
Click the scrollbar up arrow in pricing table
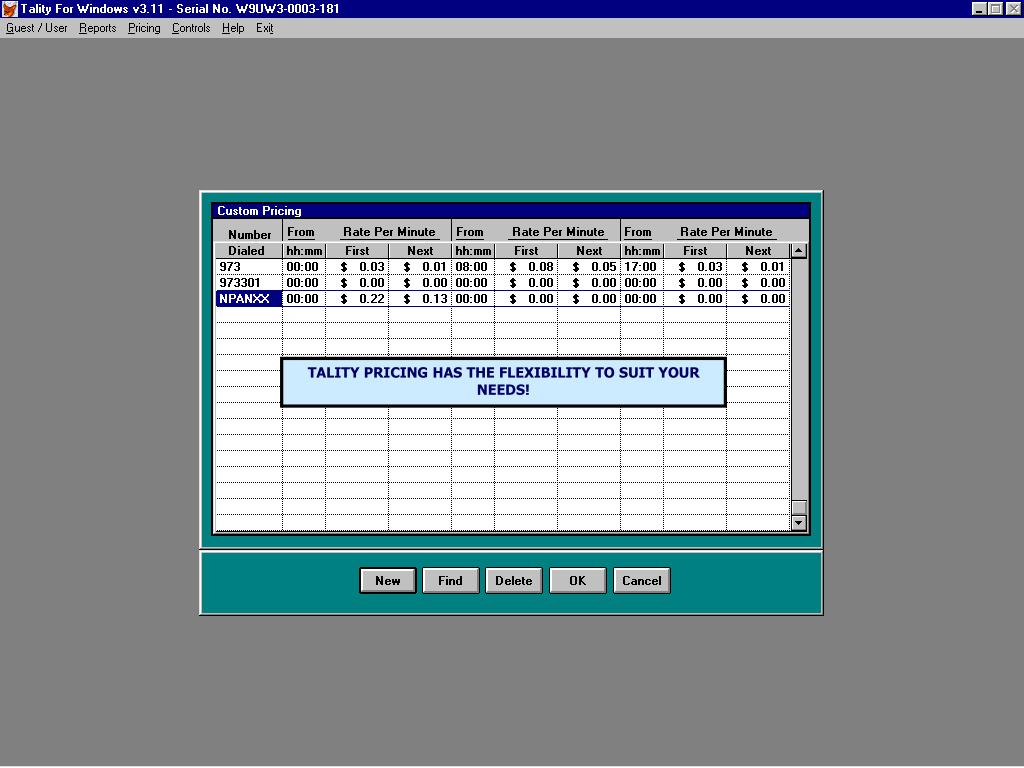click(x=799, y=251)
